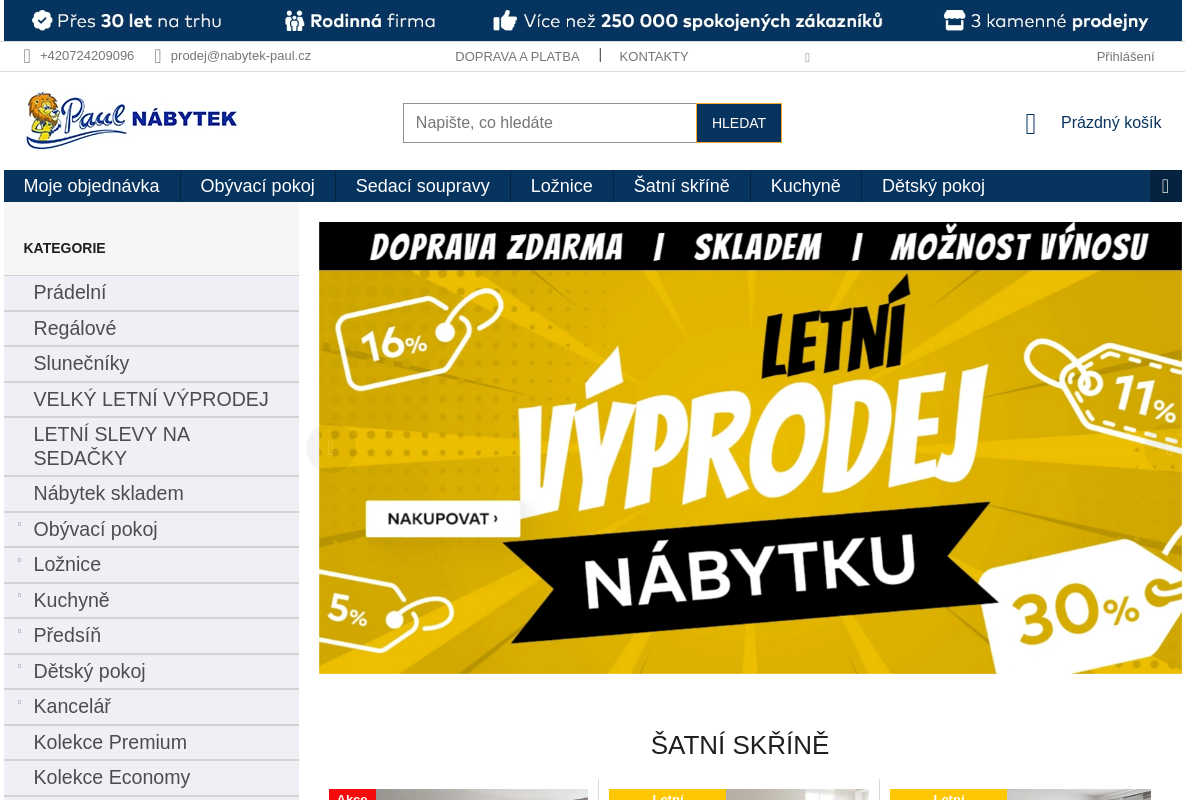Open Dětský pokoj sidebar category link
This screenshot has width=1200, height=800.
tap(90, 672)
